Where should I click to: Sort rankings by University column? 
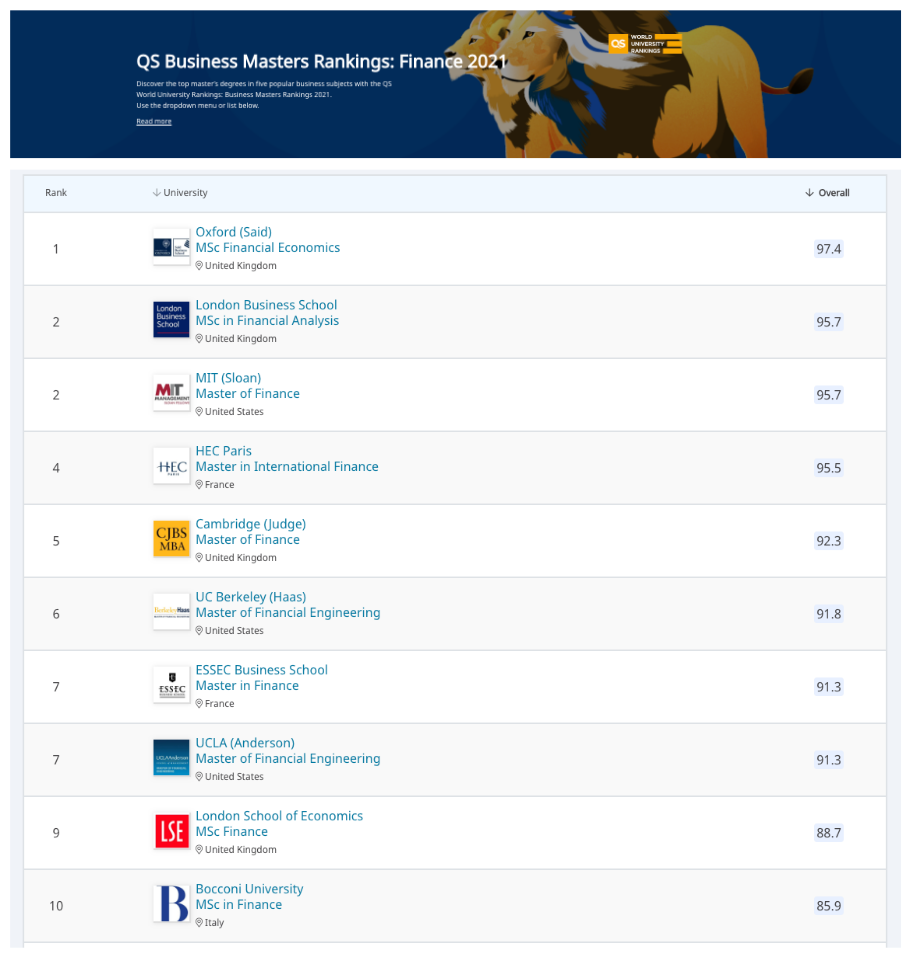(180, 193)
